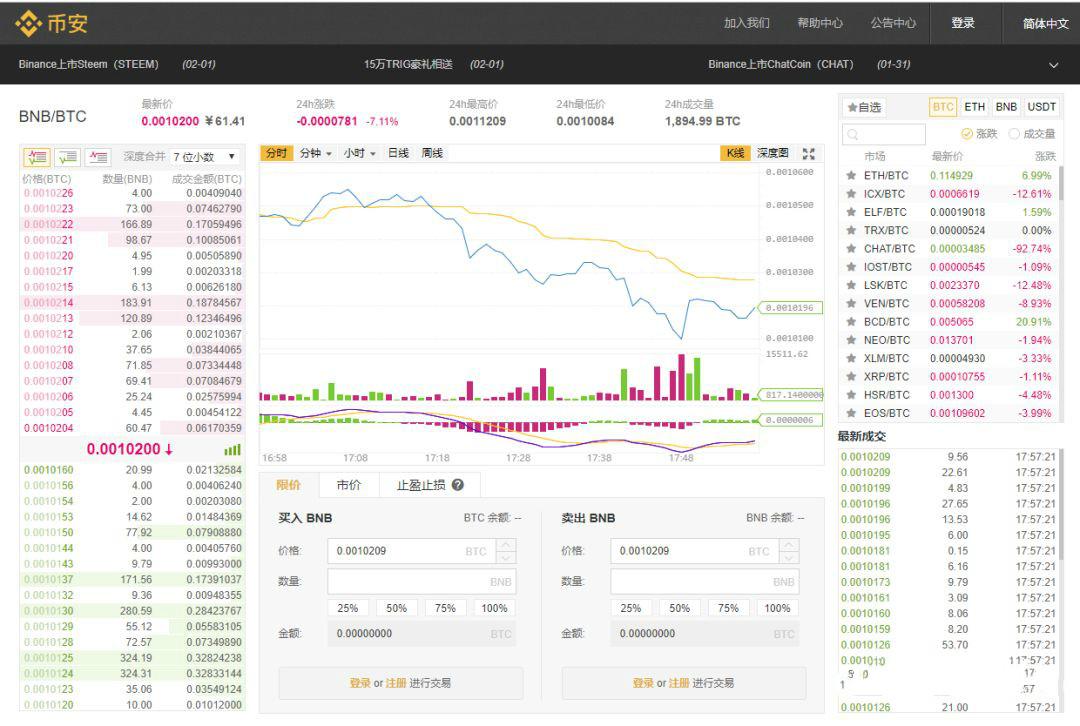Image resolution: width=1080 pixels, height=726 pixels.
Task: Click the 登录 button in the top bar
Action: click(963, 22)
